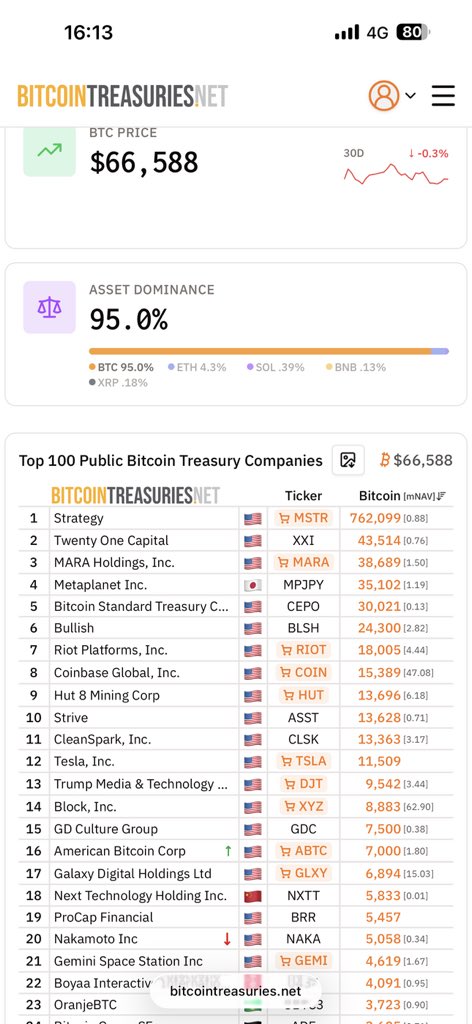Click the Ticker column header
Image resolution: width=472 pixels, height=1024 pixels.
[304, 496]
